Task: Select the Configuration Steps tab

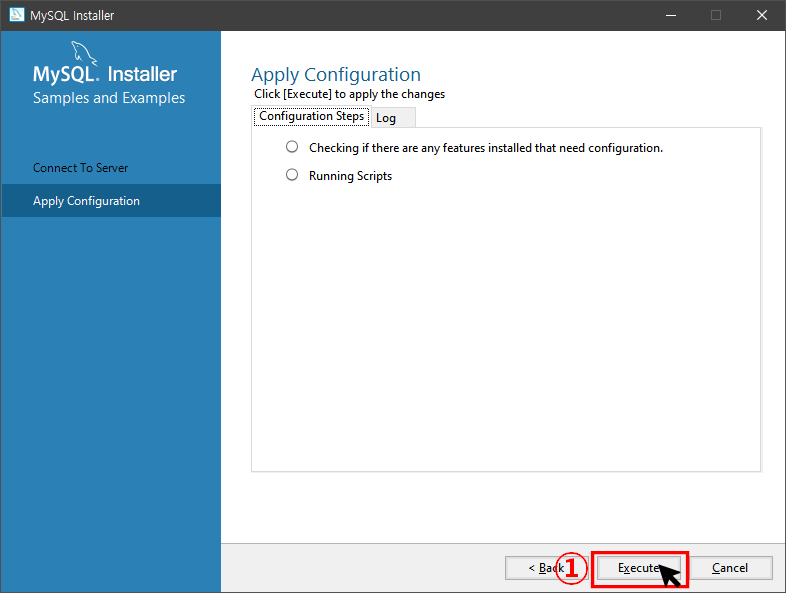Action: click(311, 116)
